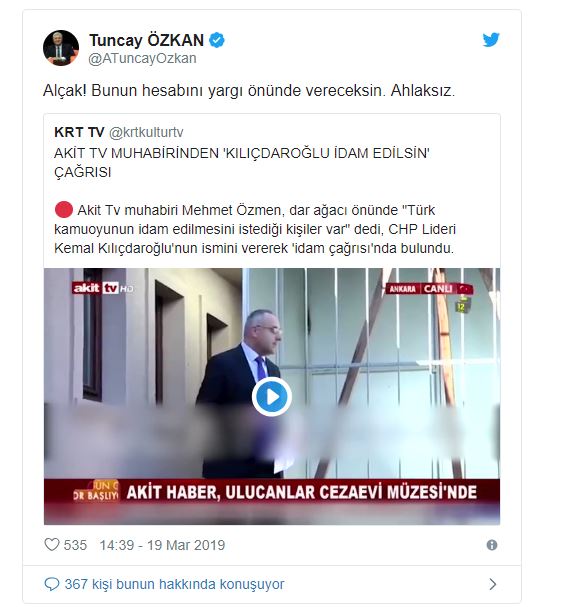577x607 pixels.
Task: Open Tuncay ÖZKAN's profile picture
Action: tap(61, 48)
